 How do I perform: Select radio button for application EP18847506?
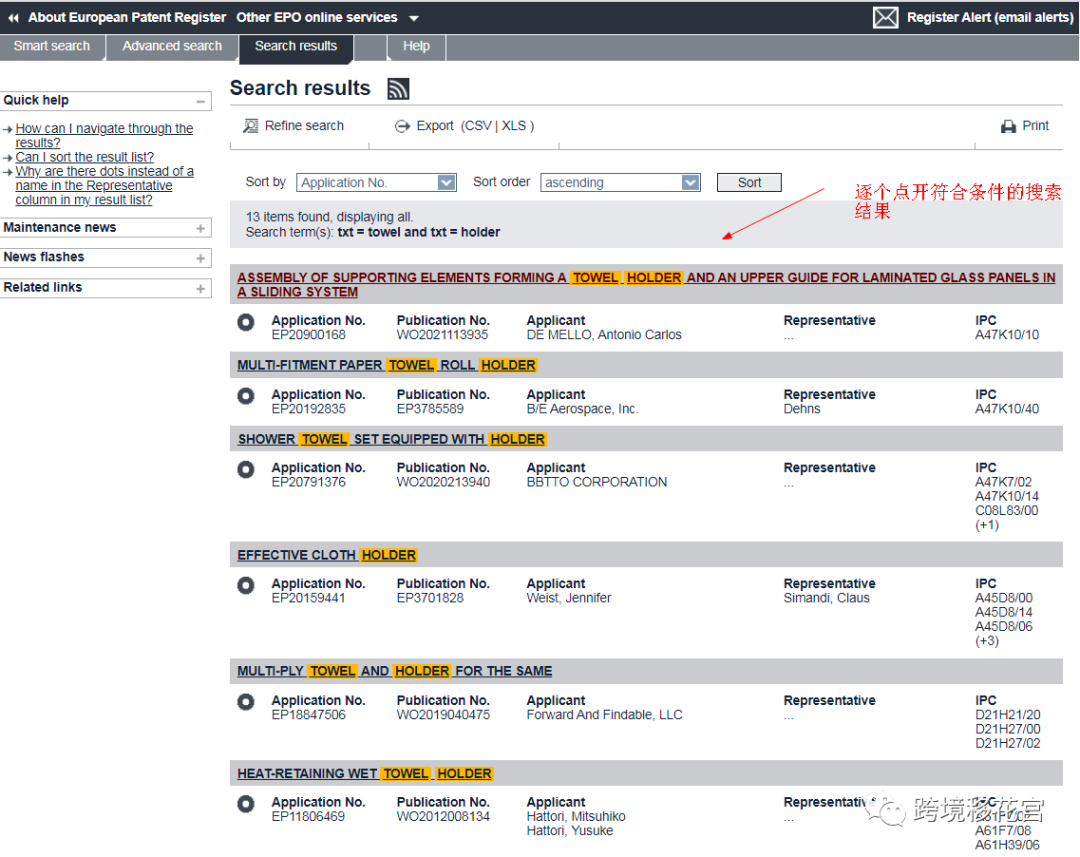pos(246,702)
